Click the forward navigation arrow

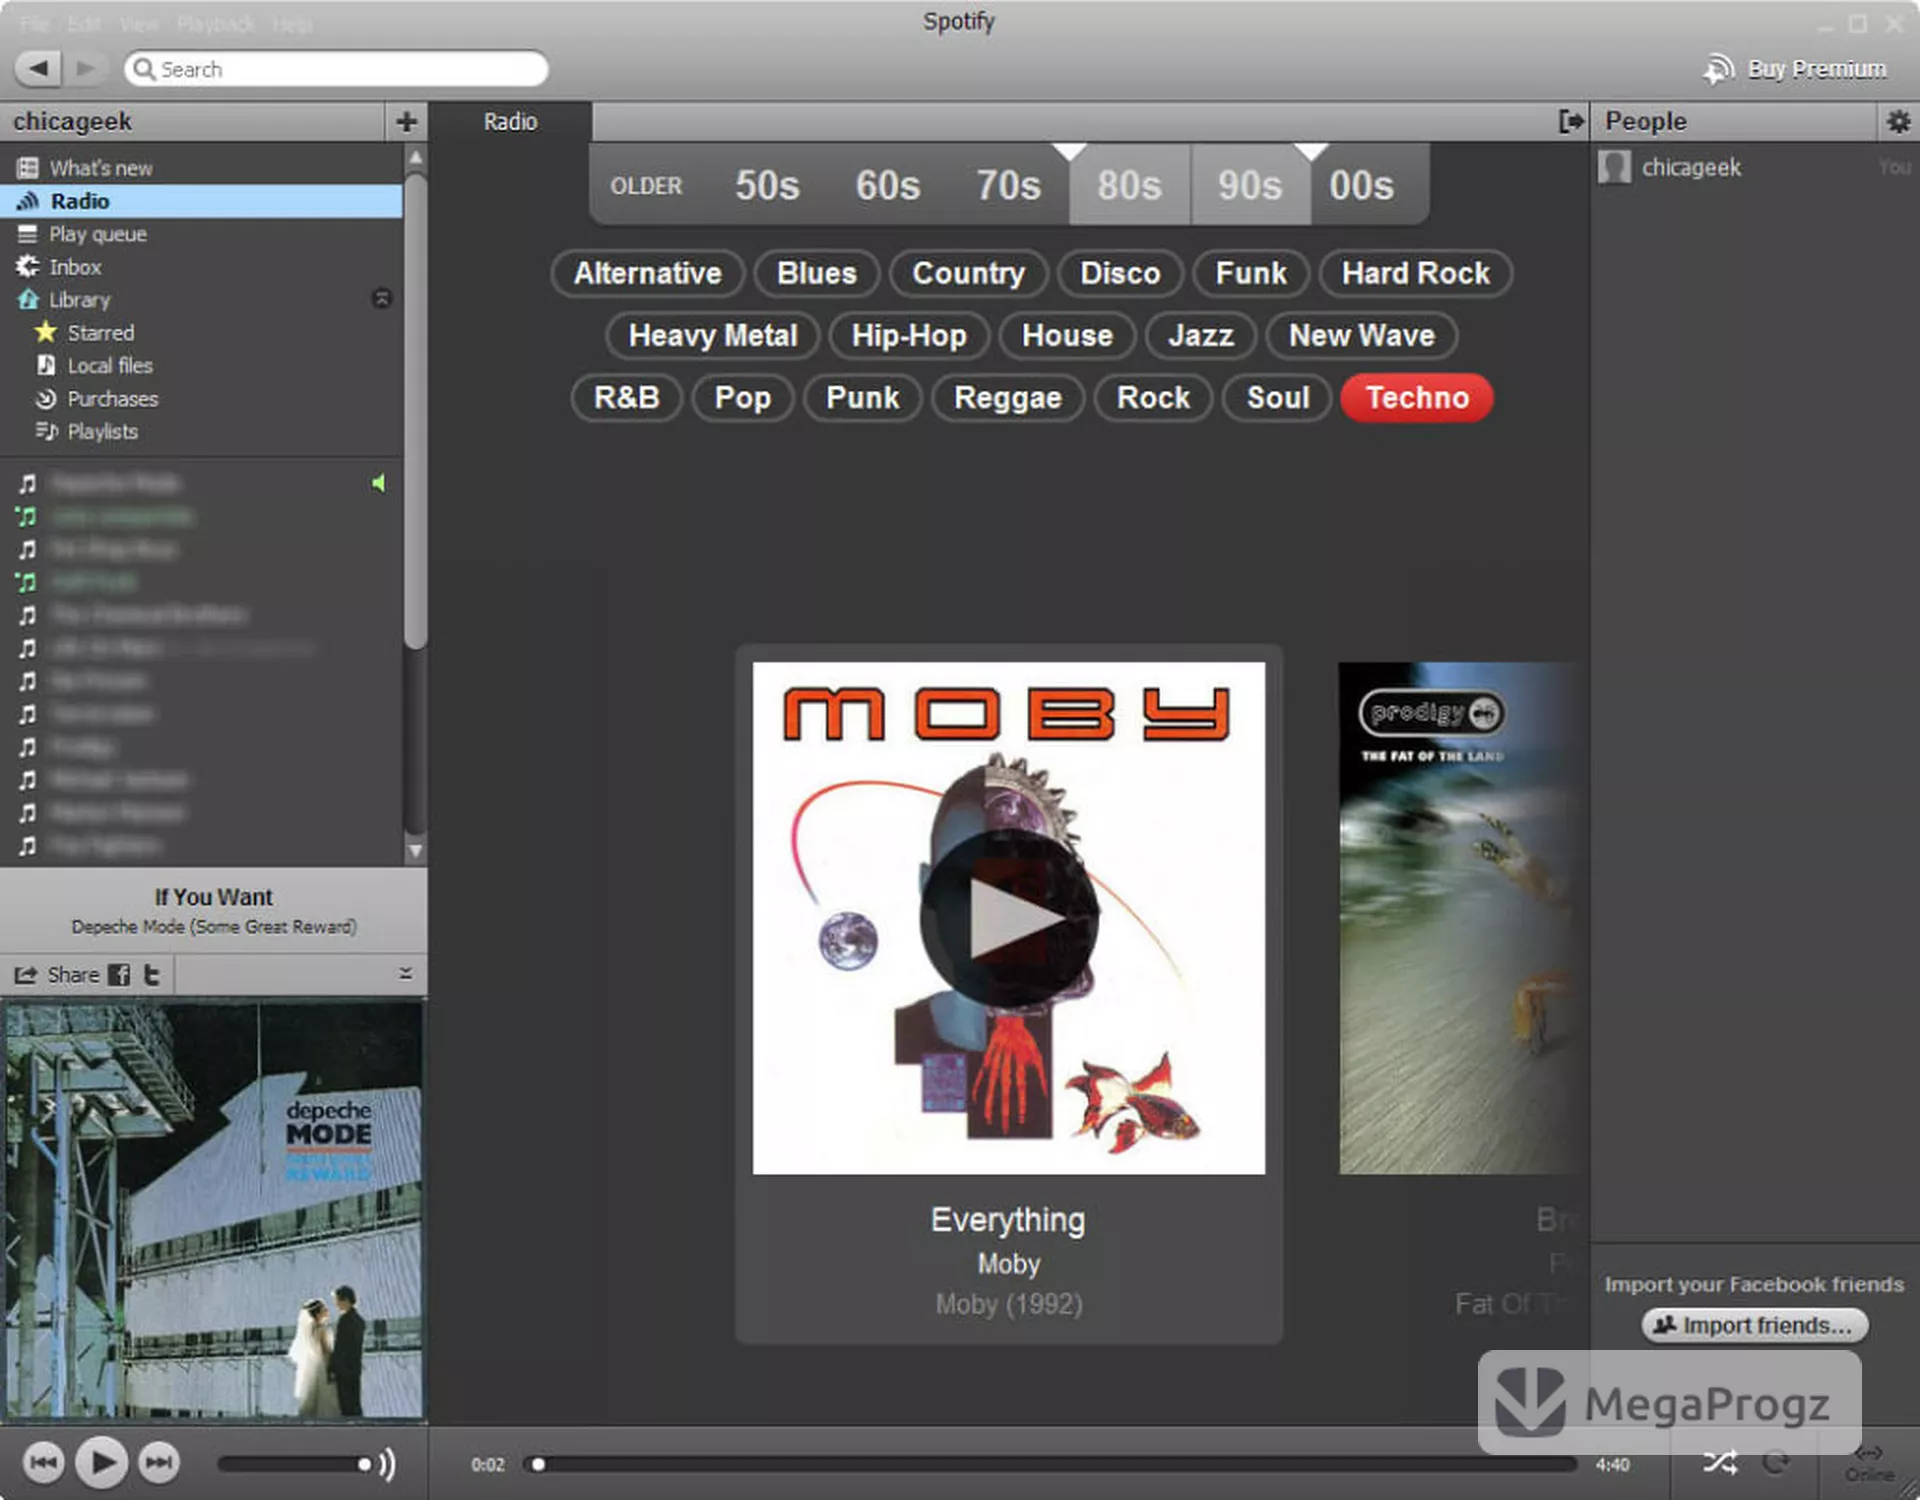(x=86, y=68)
